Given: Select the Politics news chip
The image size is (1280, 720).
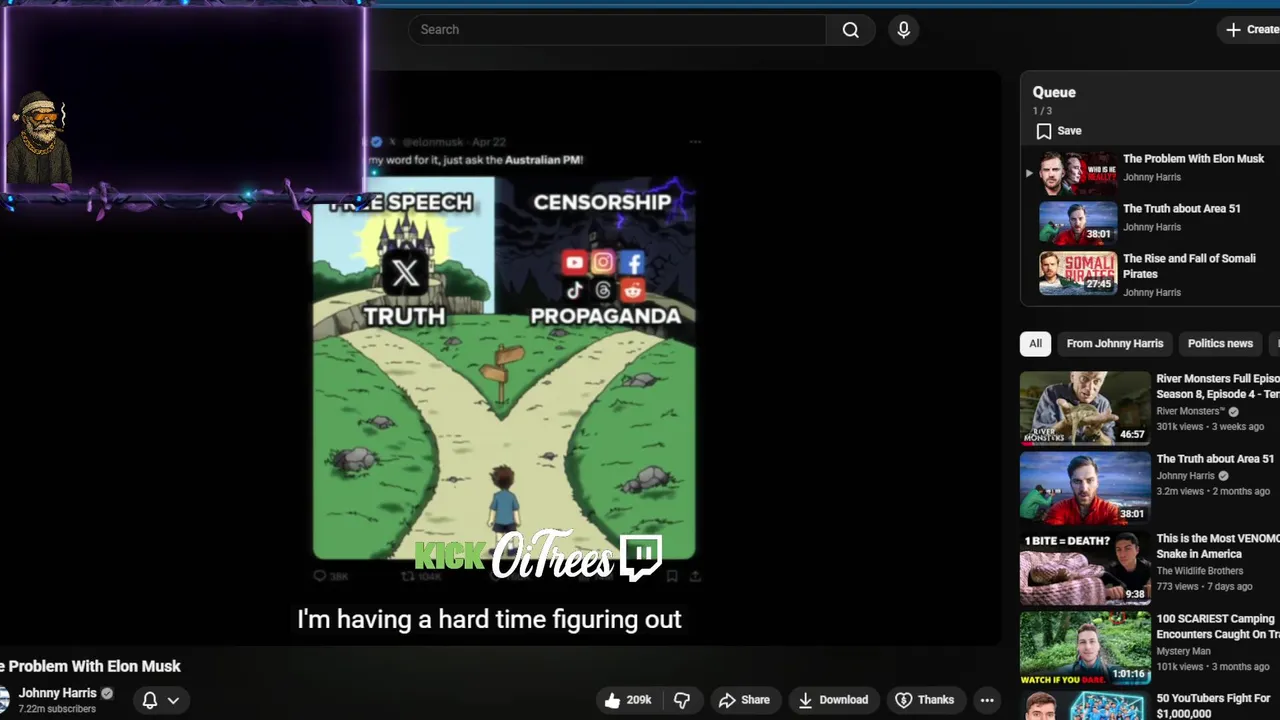Looking at the screenshot, I should (1220, 344).
